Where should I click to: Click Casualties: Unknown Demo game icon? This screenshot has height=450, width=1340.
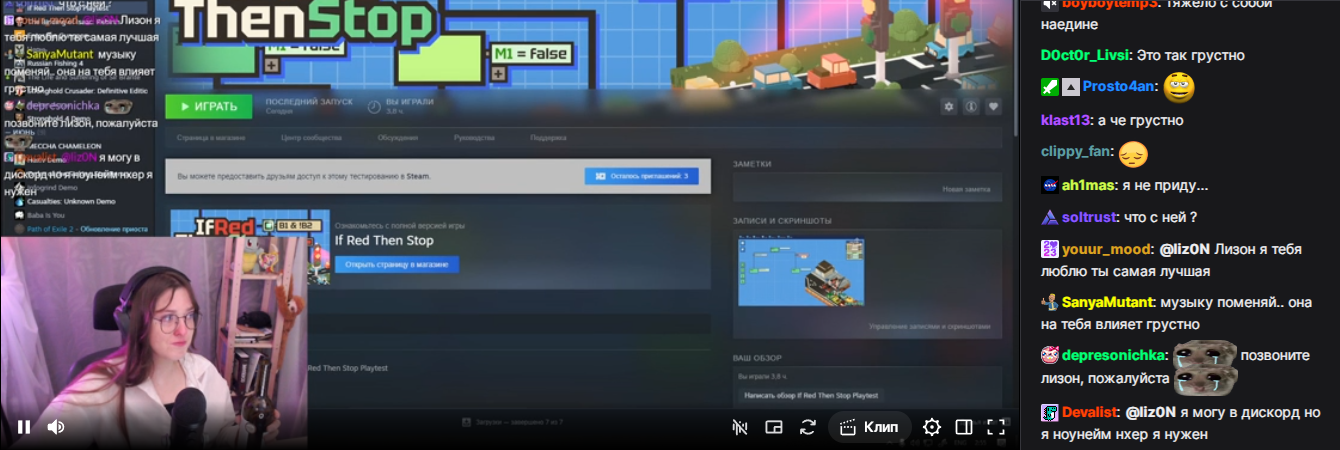click(19, 201)
